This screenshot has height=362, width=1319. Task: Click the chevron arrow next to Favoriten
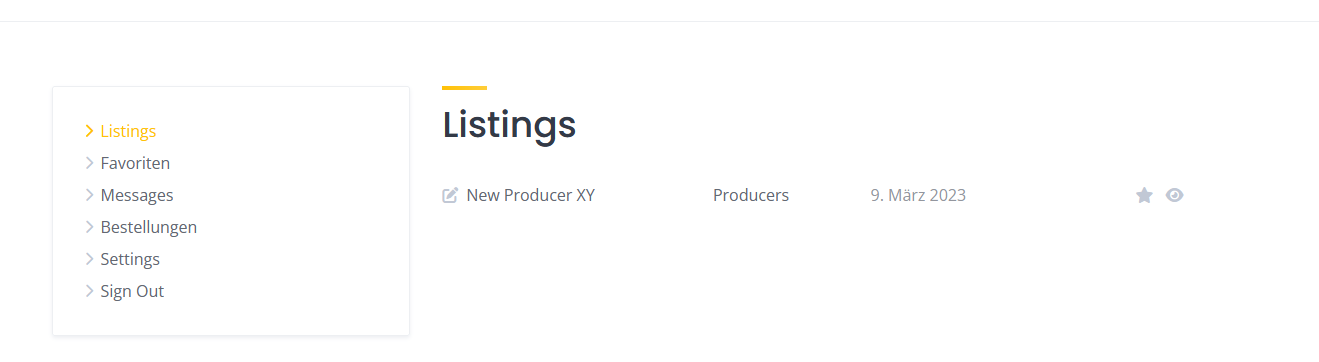tap(89, 163)
